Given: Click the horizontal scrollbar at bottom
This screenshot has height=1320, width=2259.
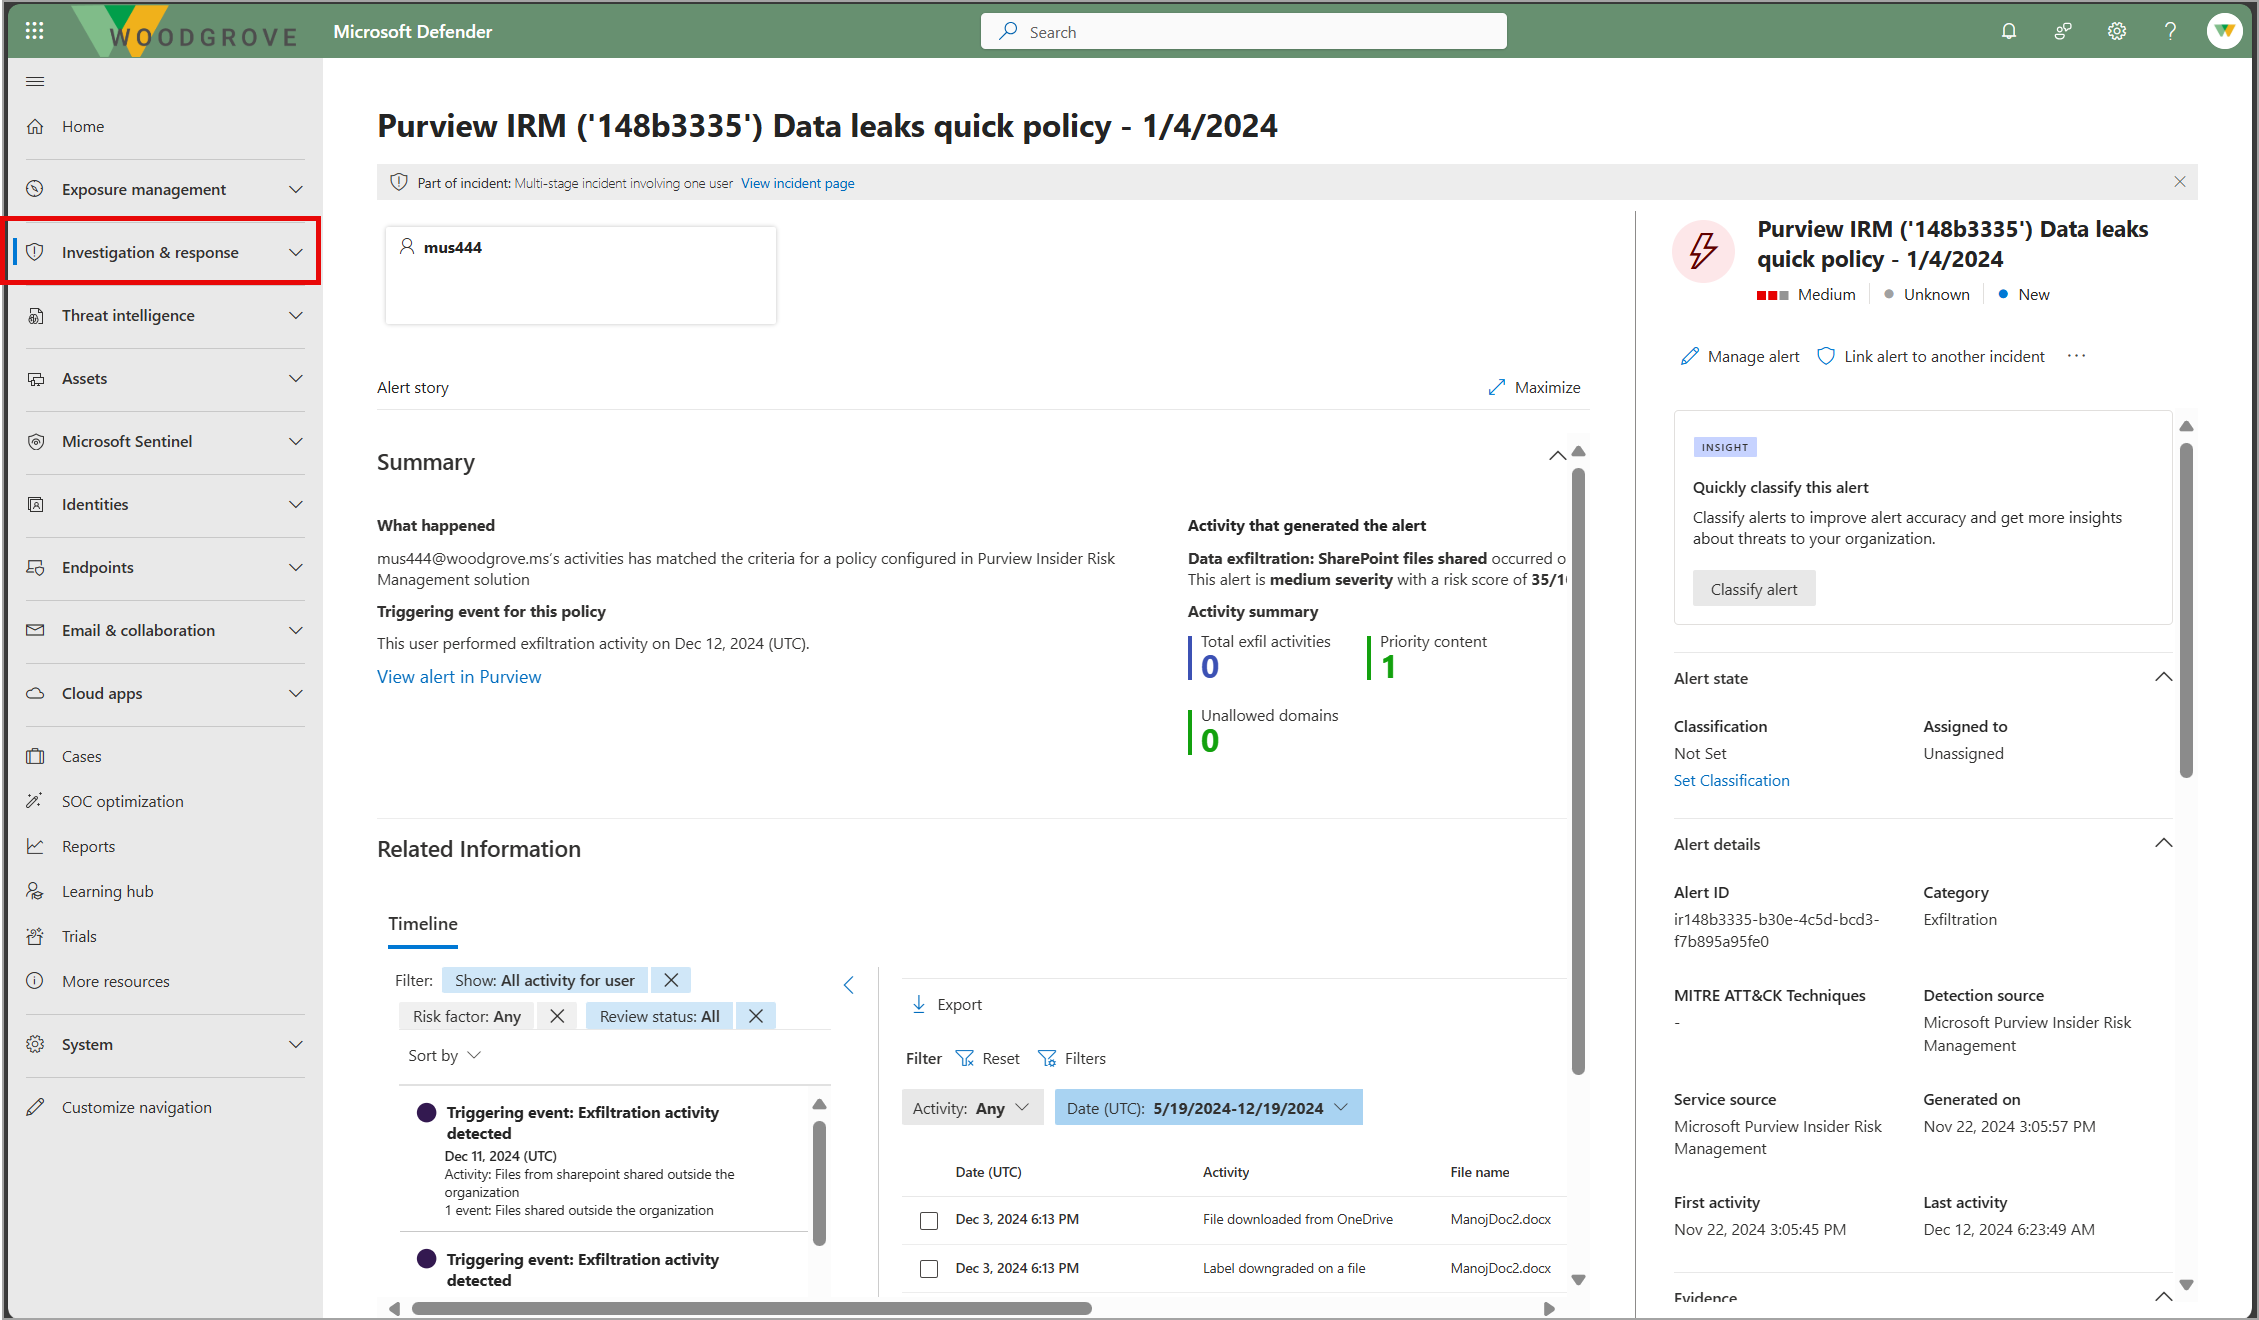Looking at the screenshot, I should 750,1308.
